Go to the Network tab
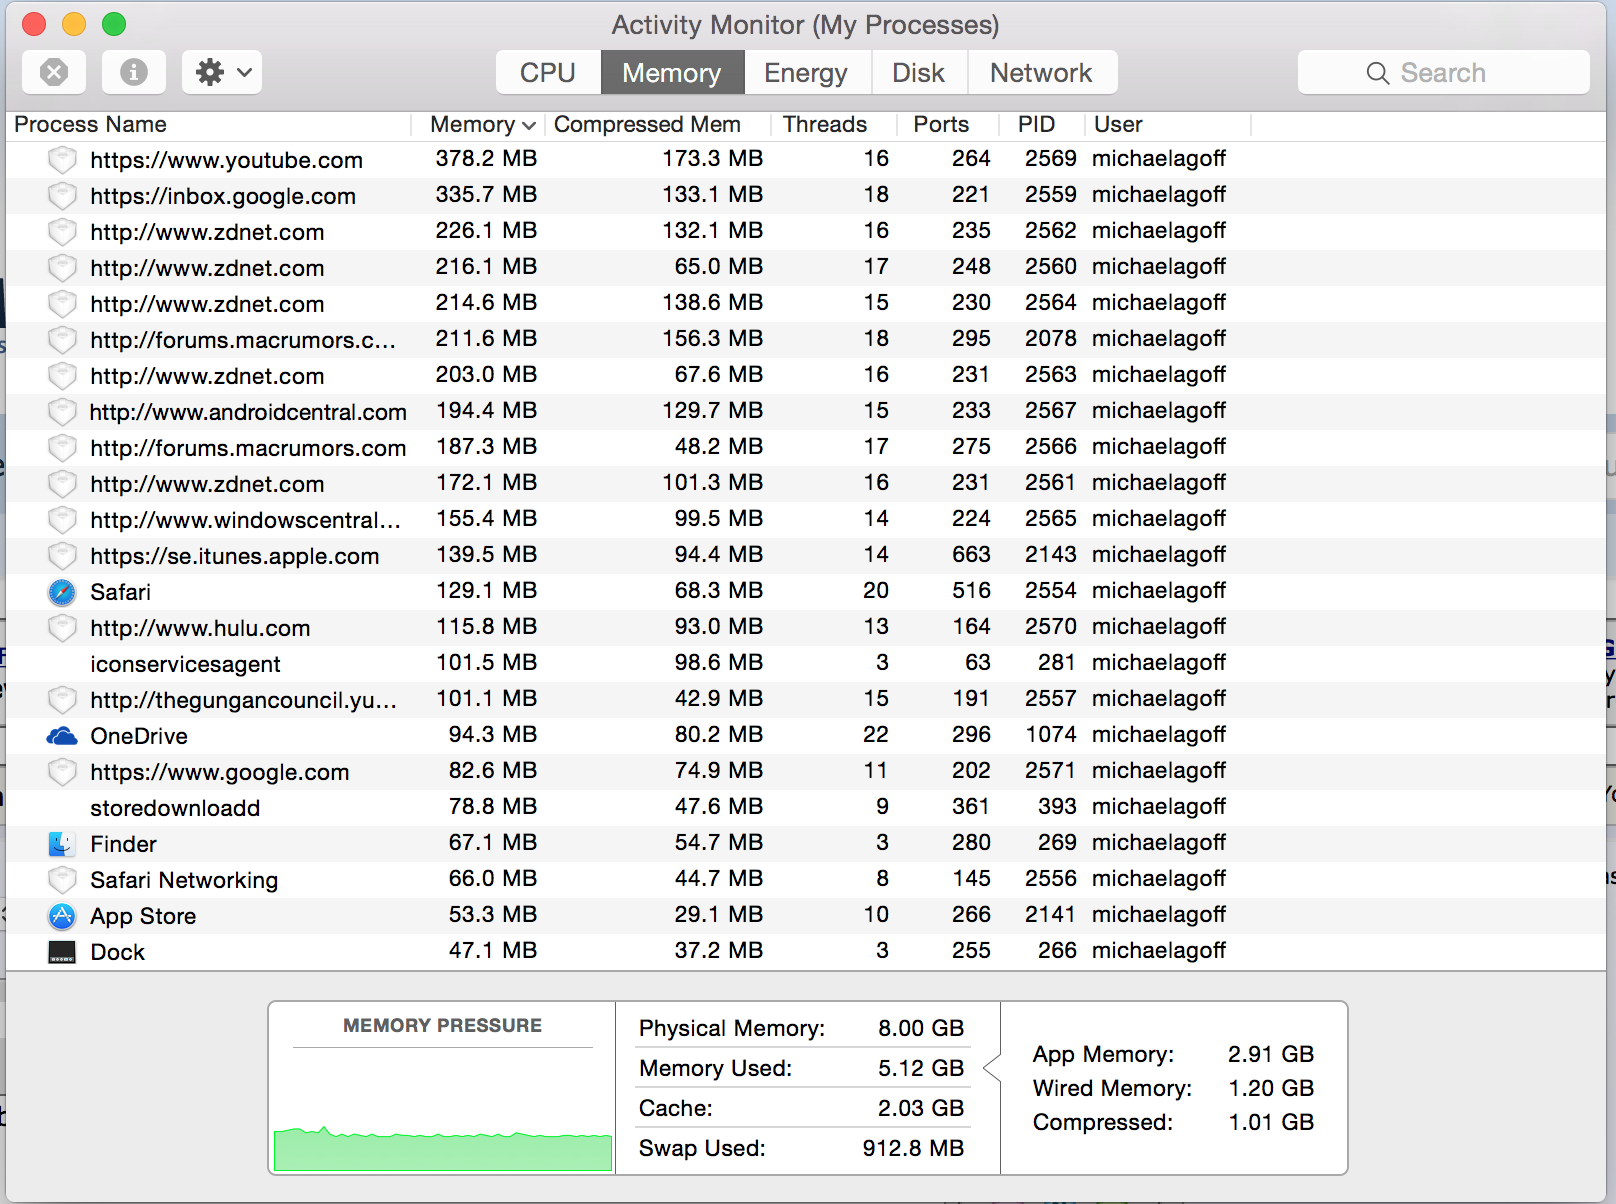 [1042, 72]
